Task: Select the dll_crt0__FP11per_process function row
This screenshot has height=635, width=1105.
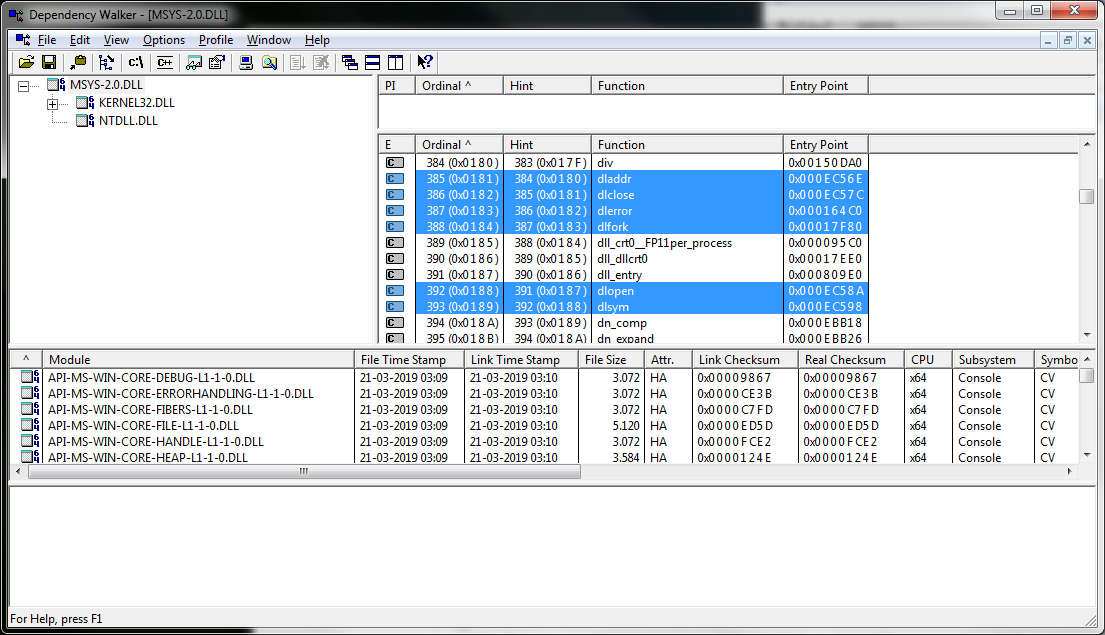Action: point(623,242)
